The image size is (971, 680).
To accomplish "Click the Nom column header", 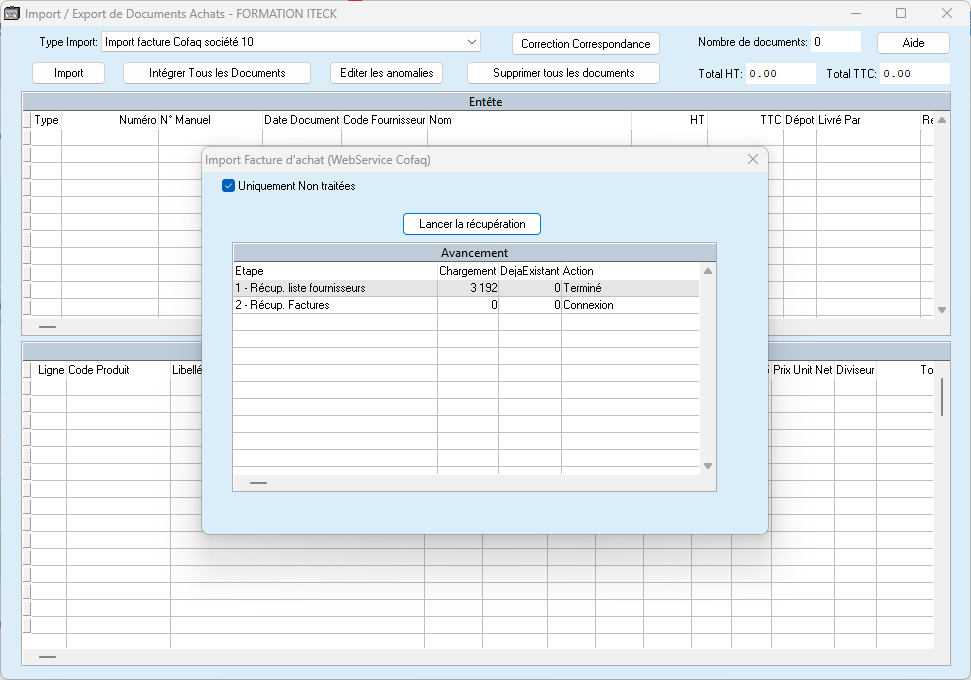I will click(529, 120).
